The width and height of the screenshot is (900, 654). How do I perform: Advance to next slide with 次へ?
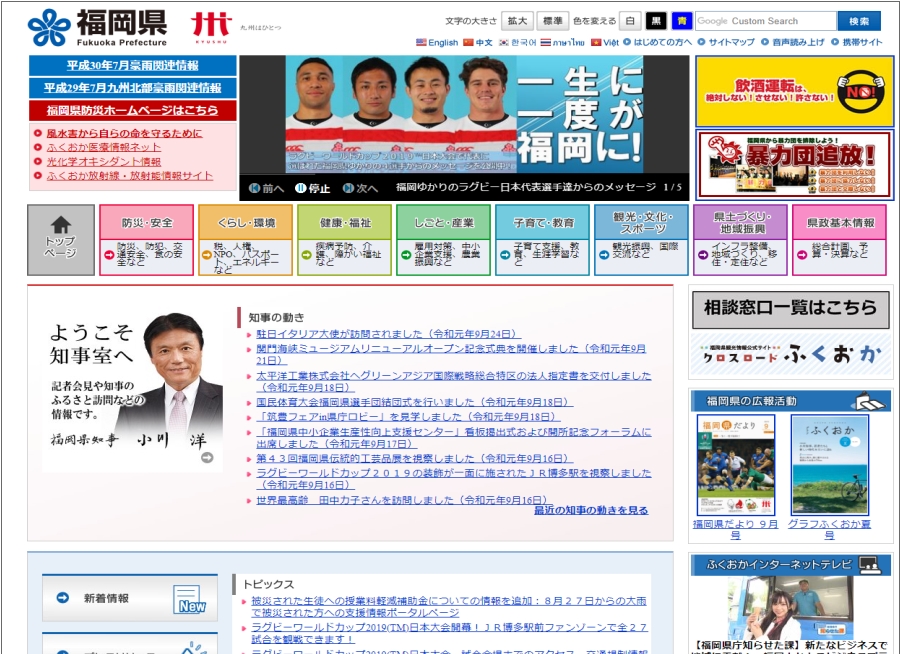(x=360, y=188)
